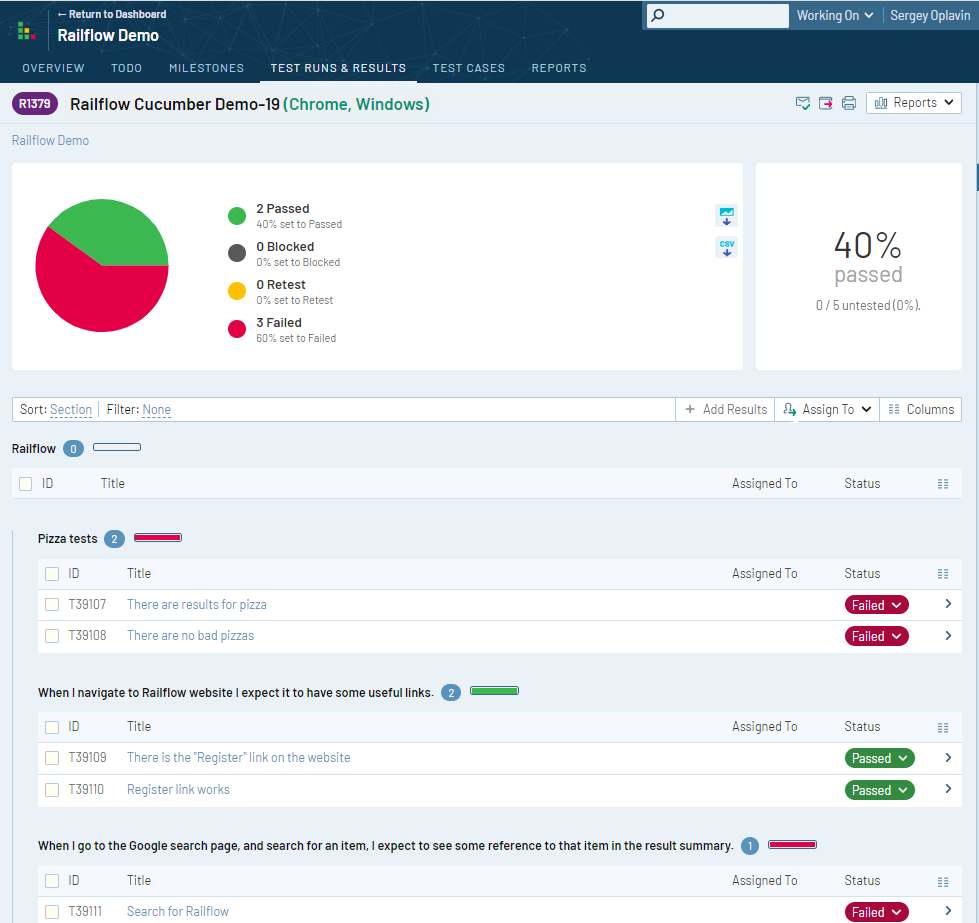Select the checkbox for test T39110
This screenshot has width=979, height=923.
tap(52, 790)
